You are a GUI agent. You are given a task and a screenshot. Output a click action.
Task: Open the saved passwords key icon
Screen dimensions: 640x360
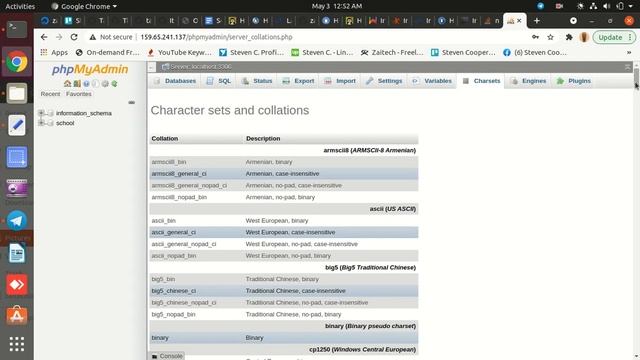click(x=535, y=37)
